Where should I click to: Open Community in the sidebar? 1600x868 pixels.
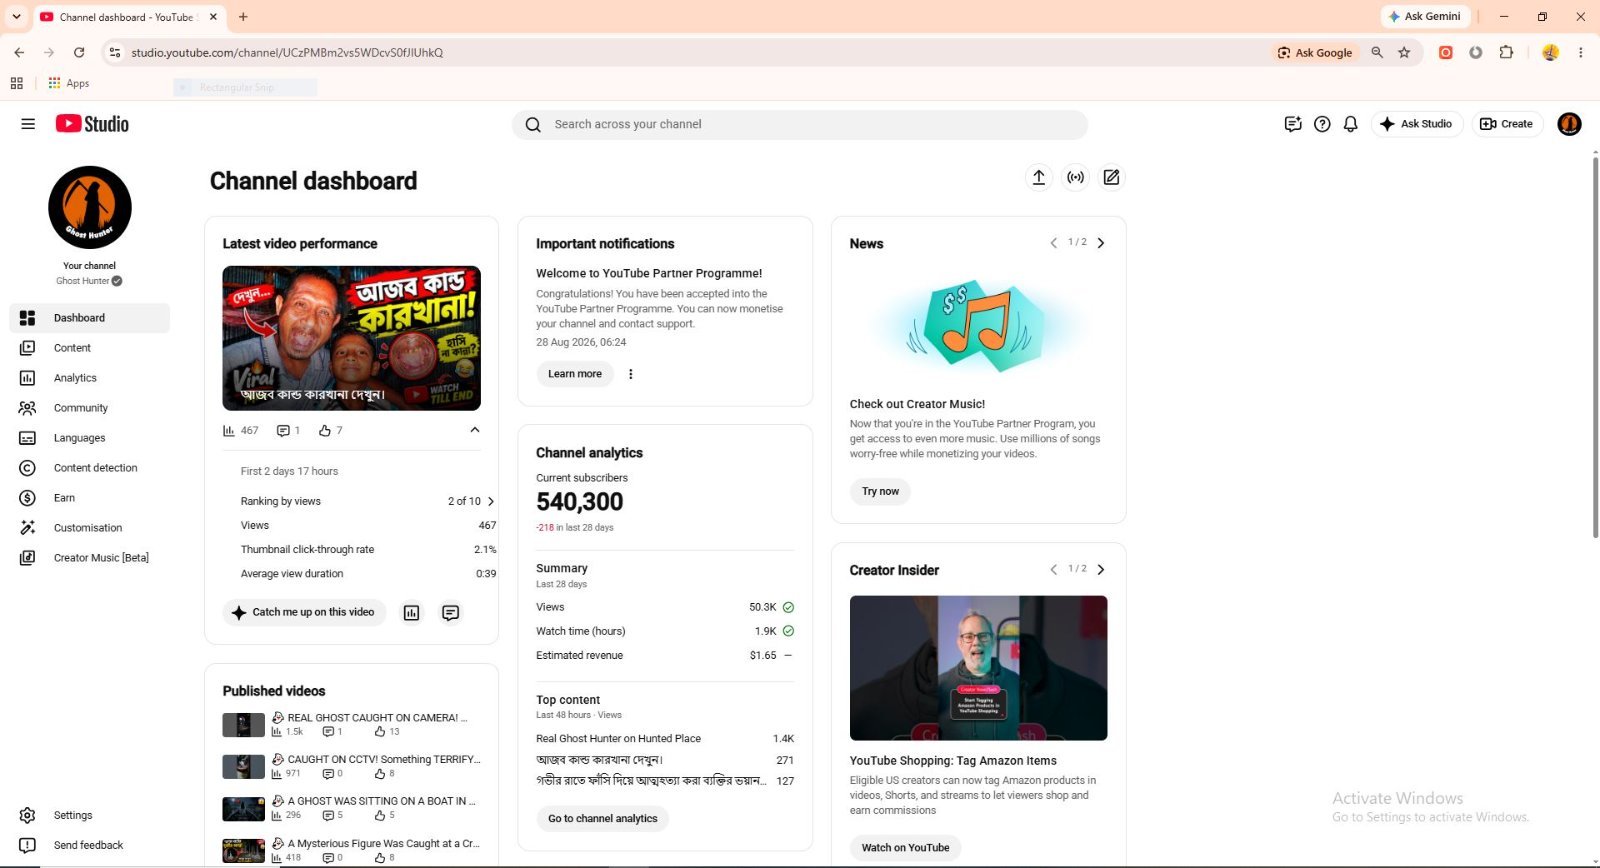point(90,408)
